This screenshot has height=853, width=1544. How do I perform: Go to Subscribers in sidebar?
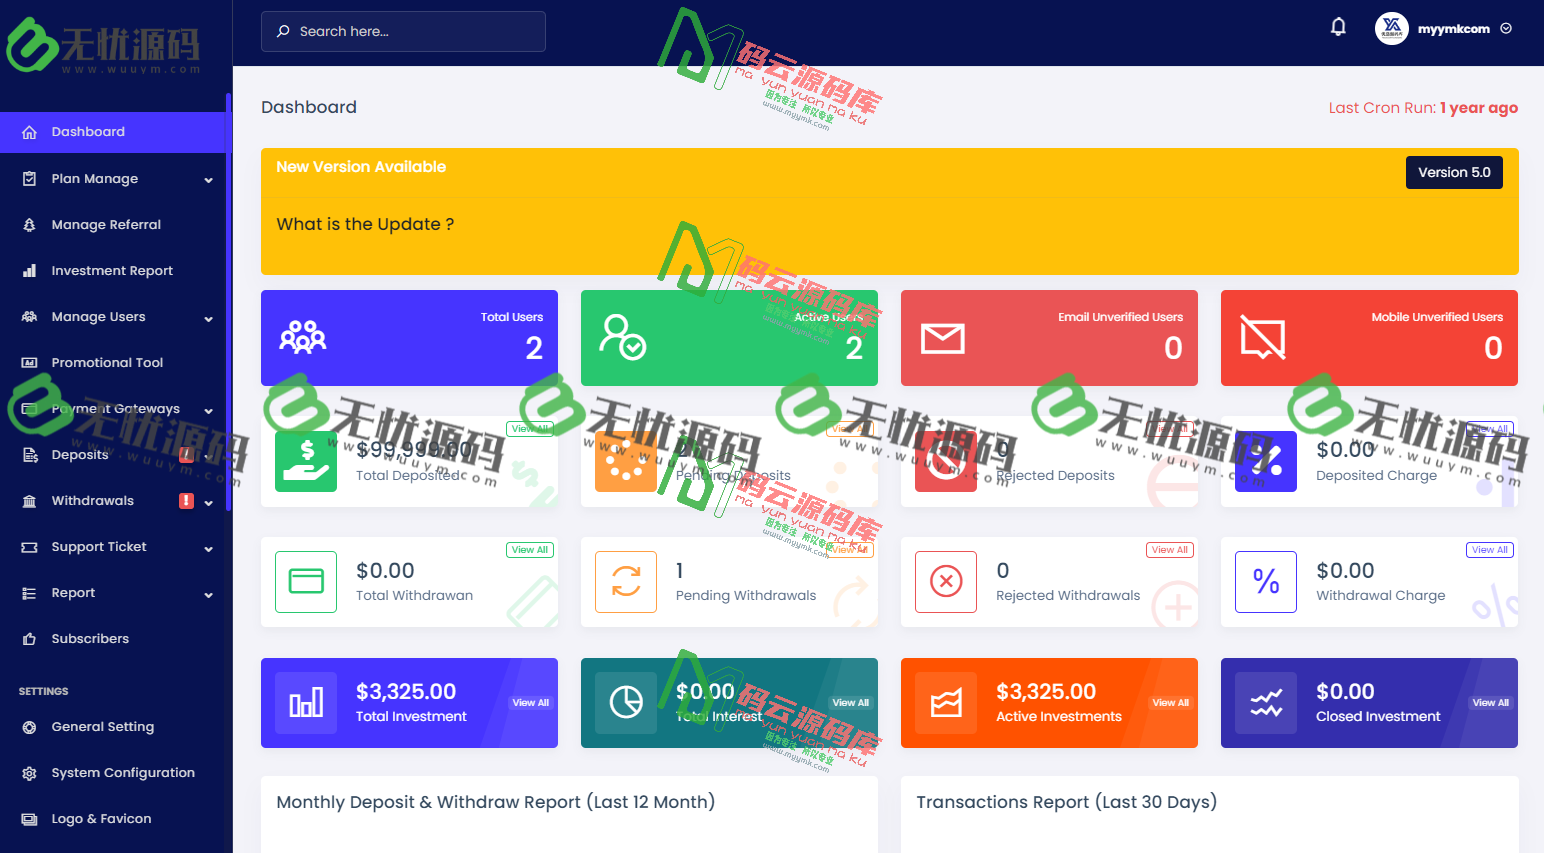[90, 639]
